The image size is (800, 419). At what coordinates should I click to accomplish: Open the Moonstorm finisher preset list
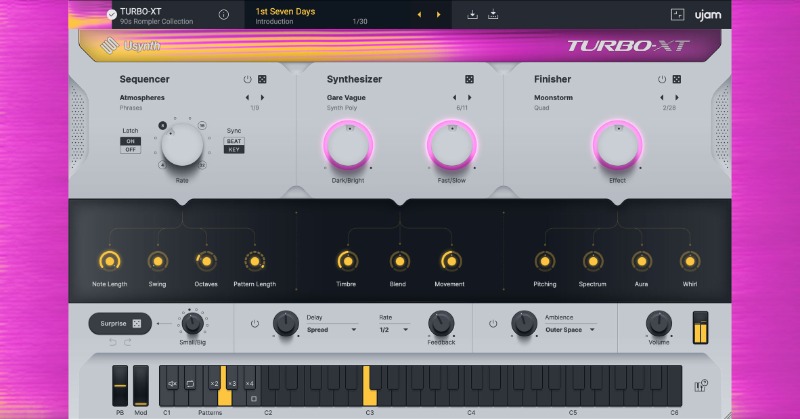pos(553,97)
